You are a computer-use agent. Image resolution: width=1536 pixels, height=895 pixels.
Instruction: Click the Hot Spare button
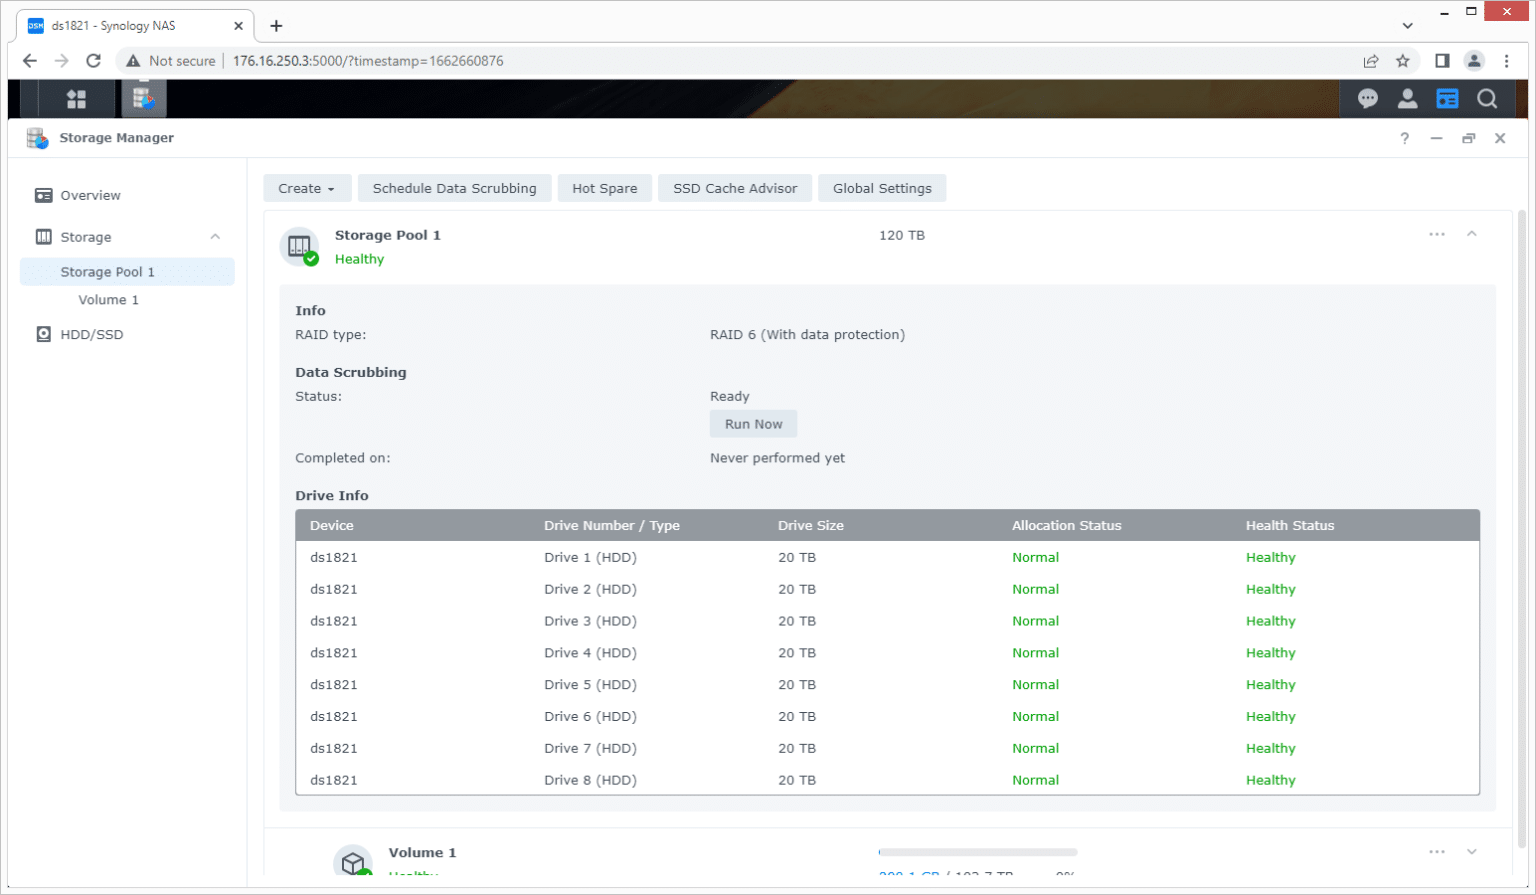[605, 188]
